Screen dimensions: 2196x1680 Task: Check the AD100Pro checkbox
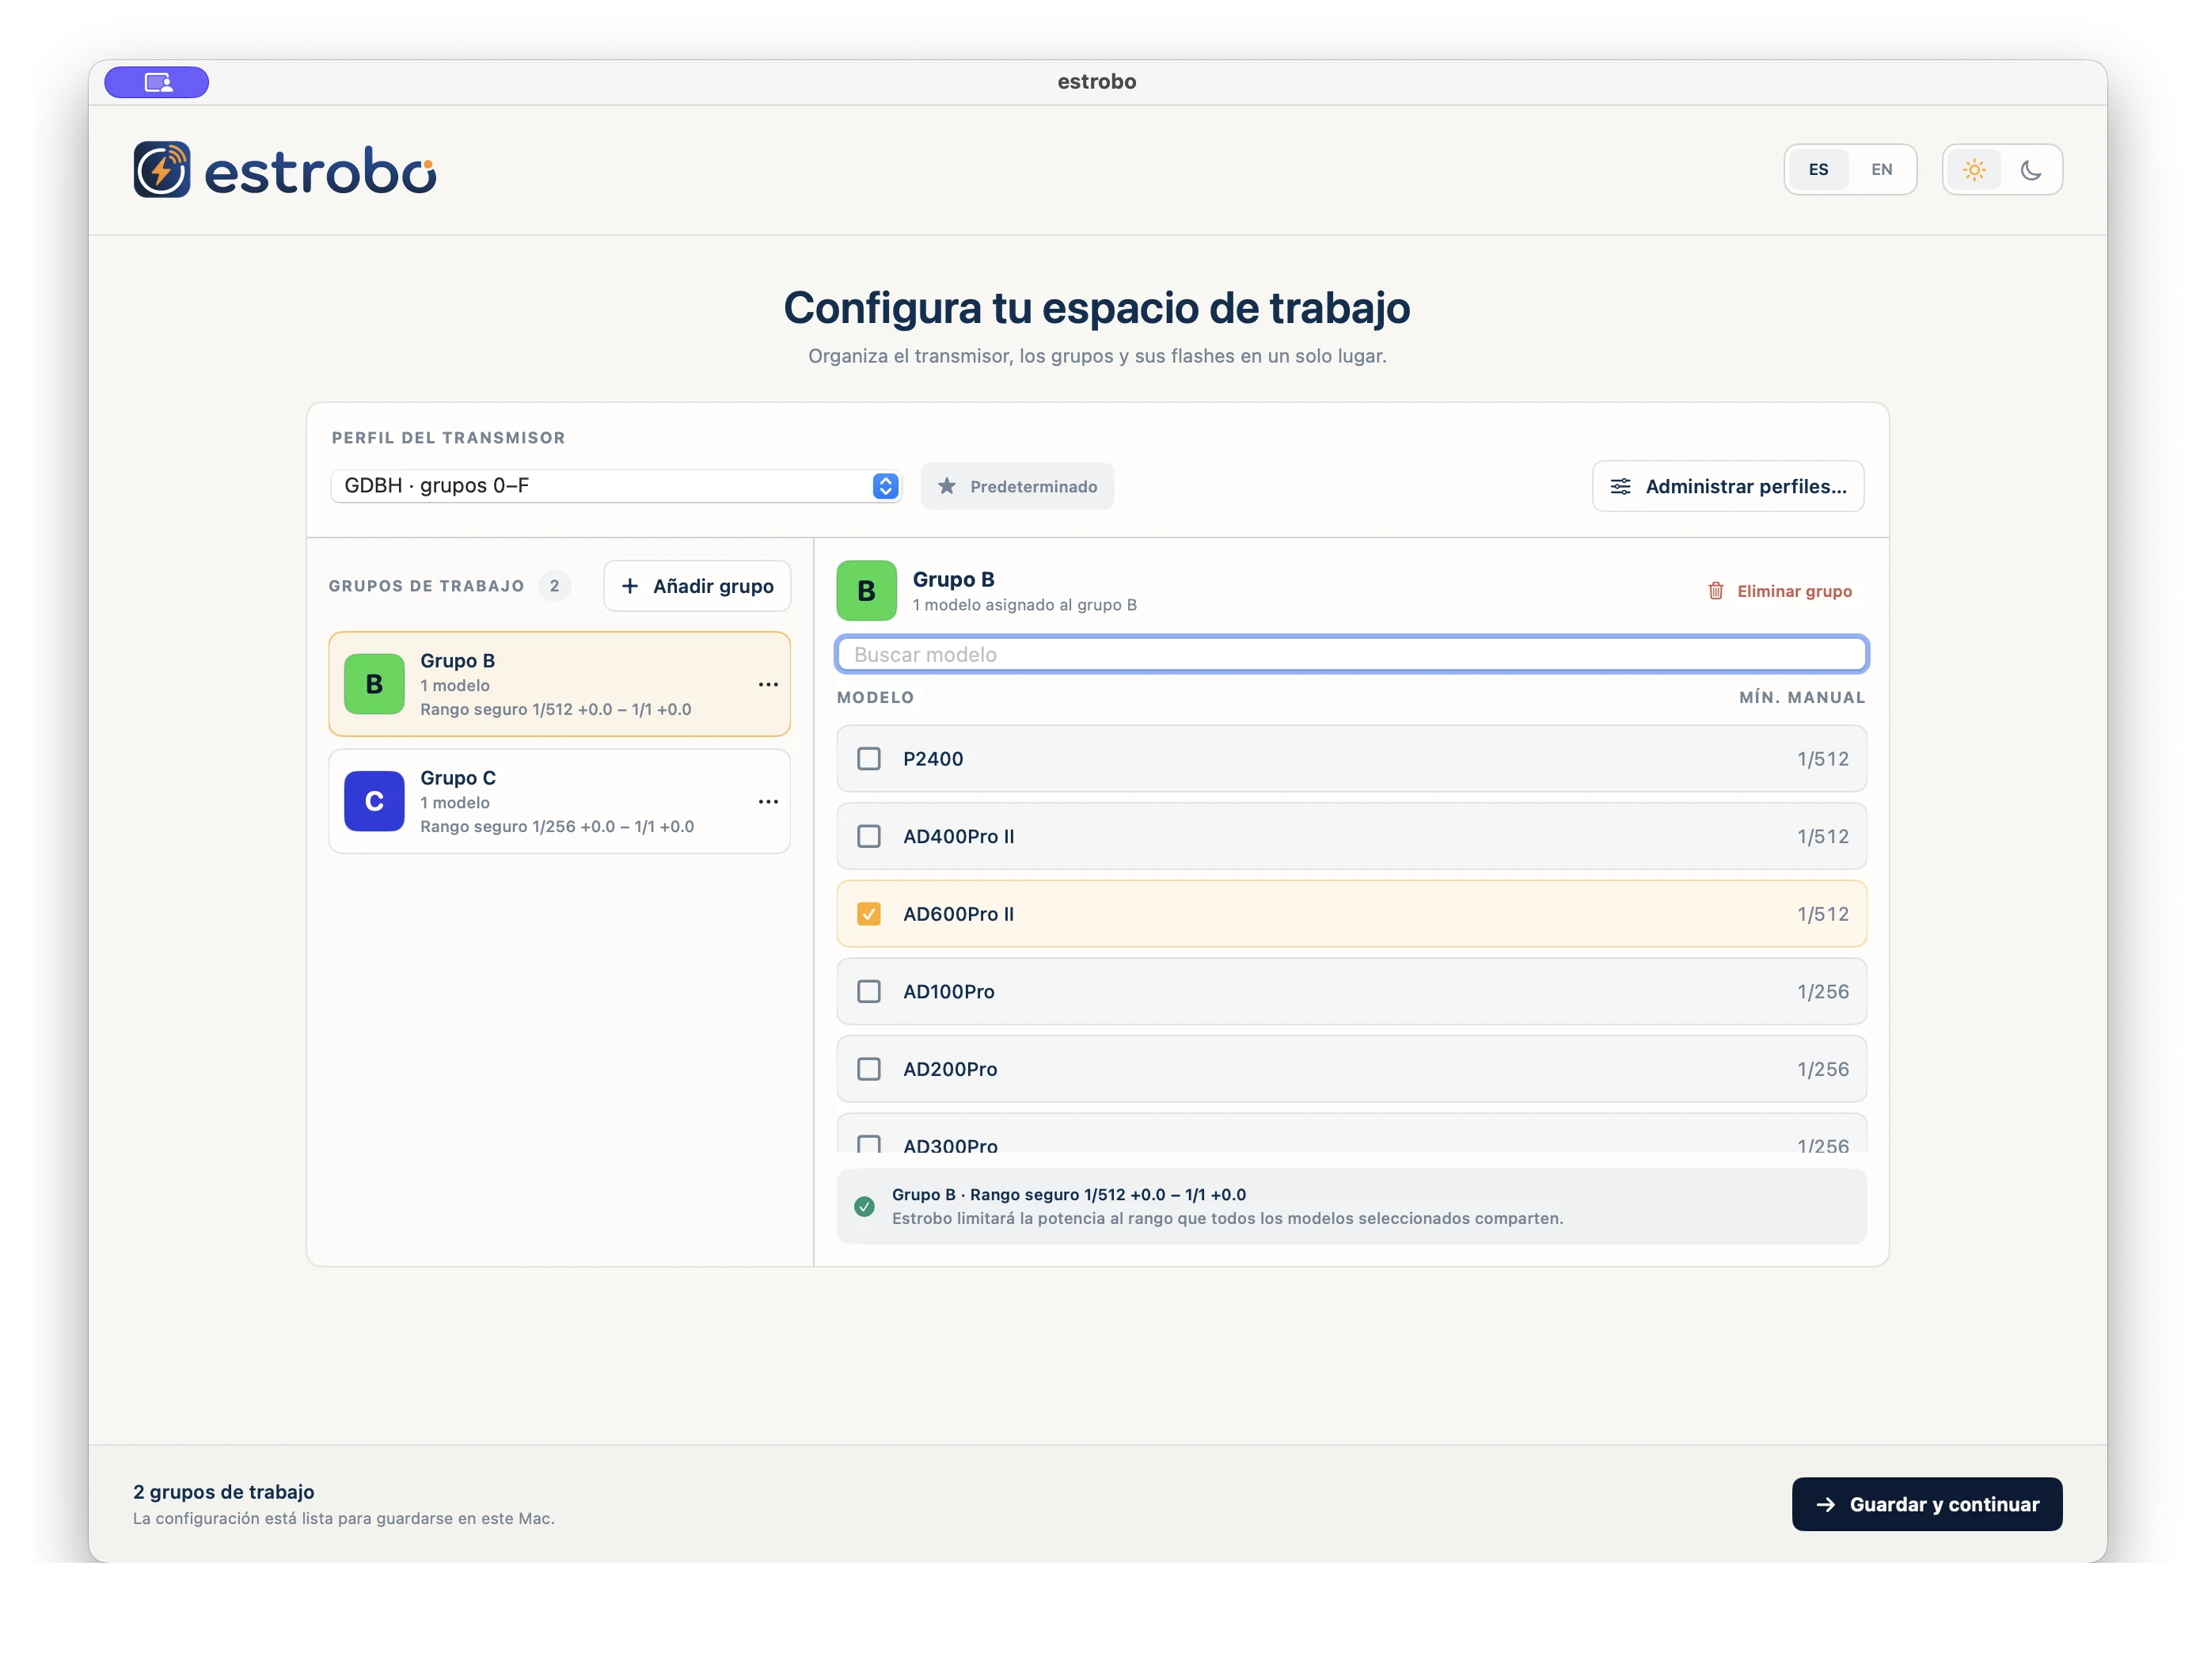point(869,991)
